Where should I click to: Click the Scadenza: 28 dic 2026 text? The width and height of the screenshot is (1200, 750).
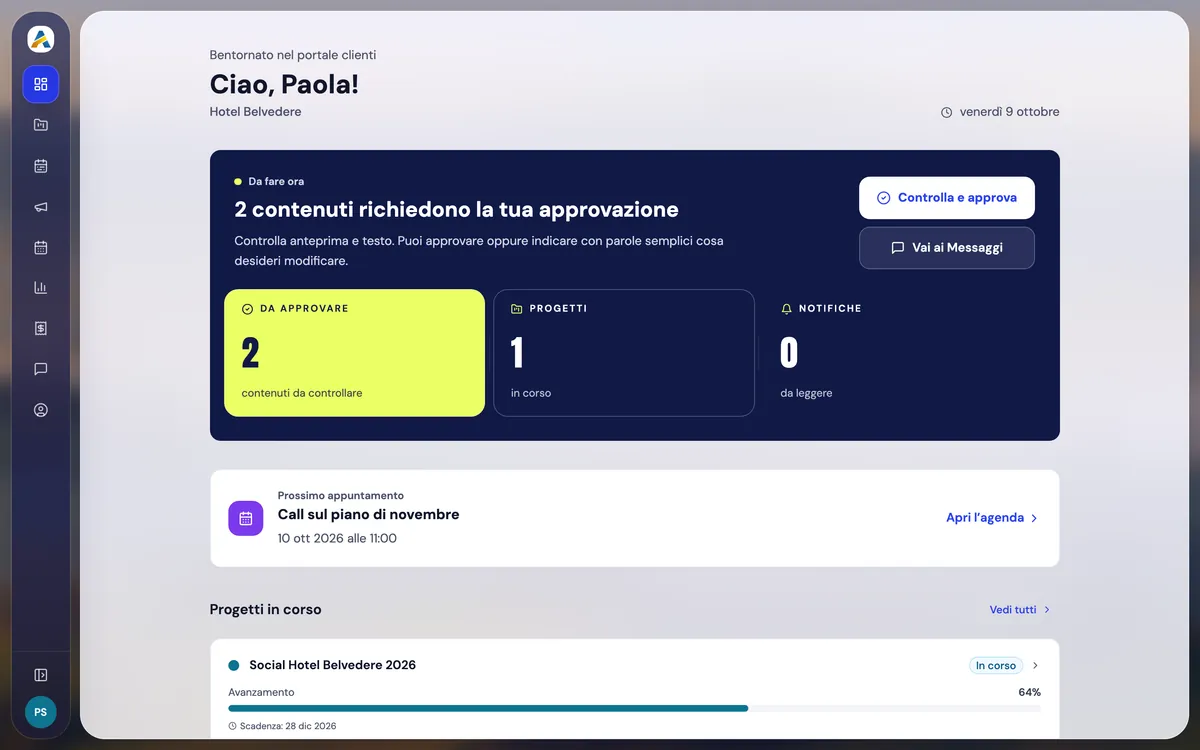288,726
